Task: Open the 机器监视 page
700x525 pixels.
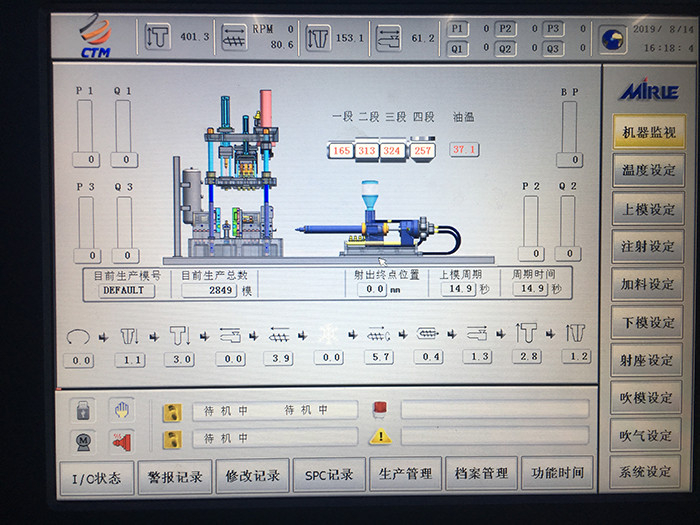Action: [x=649, y=132]
